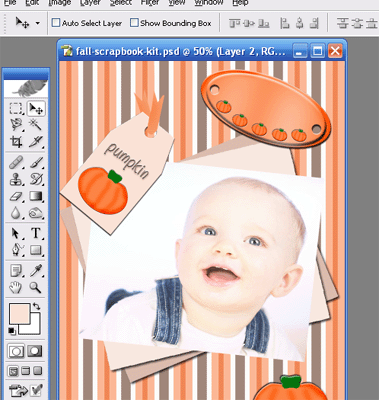379x400 pixels.
Task: Select the Clone Stamp tool
Action: click(x=16, y=179)
